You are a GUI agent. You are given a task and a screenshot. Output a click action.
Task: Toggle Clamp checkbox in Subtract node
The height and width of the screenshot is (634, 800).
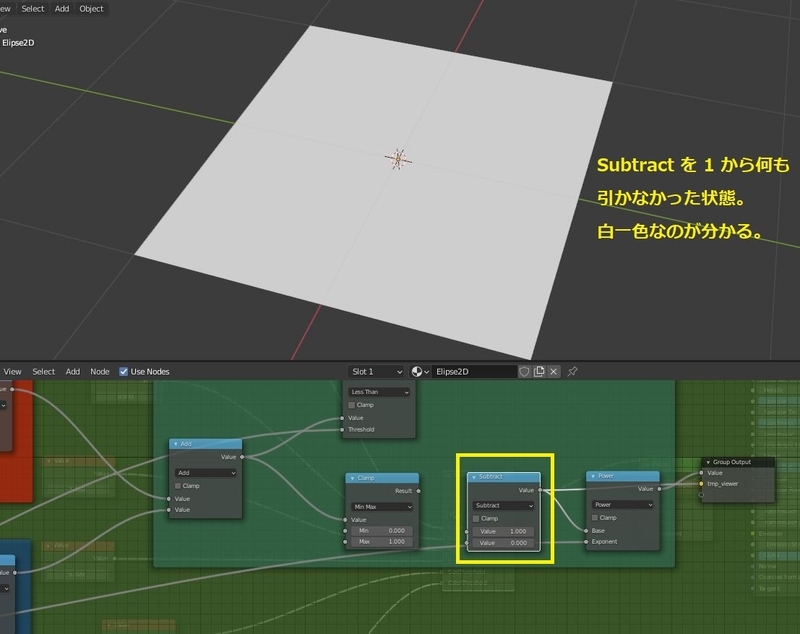[x=476, y=519]
